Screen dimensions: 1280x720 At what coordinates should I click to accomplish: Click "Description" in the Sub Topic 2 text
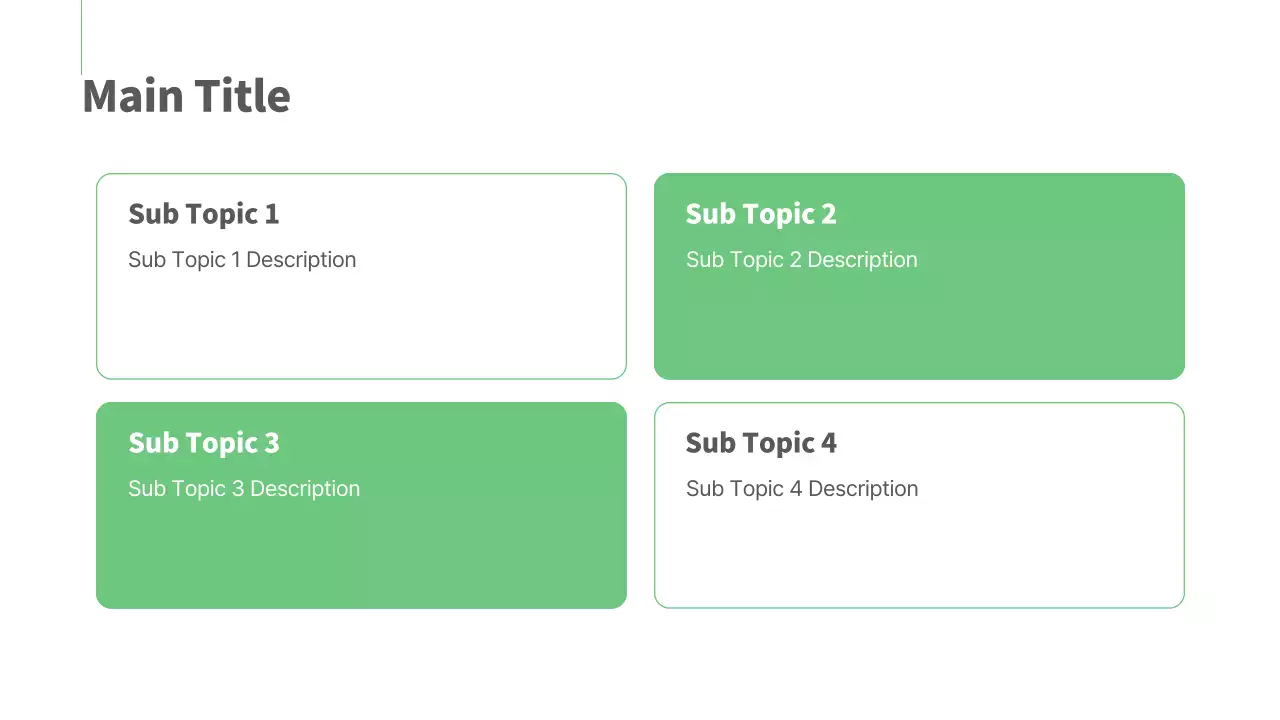[x=862, y=260]
